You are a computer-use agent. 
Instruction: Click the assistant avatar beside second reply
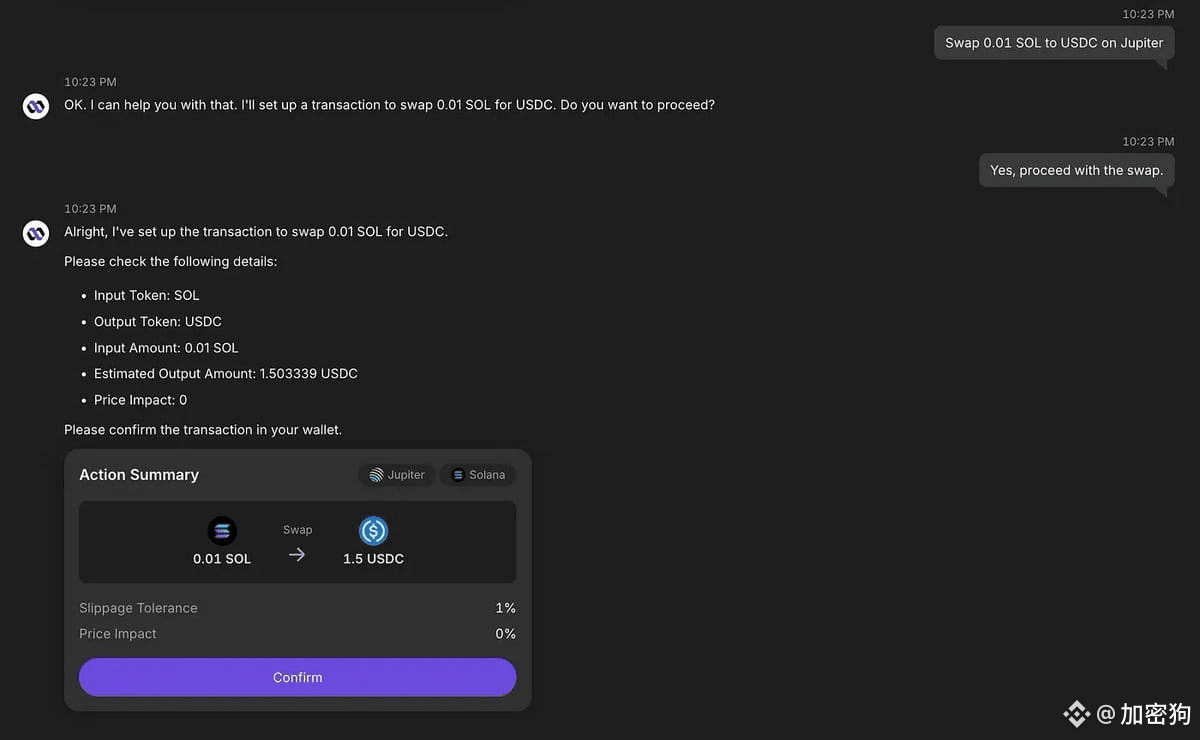[x=36, y=233]
